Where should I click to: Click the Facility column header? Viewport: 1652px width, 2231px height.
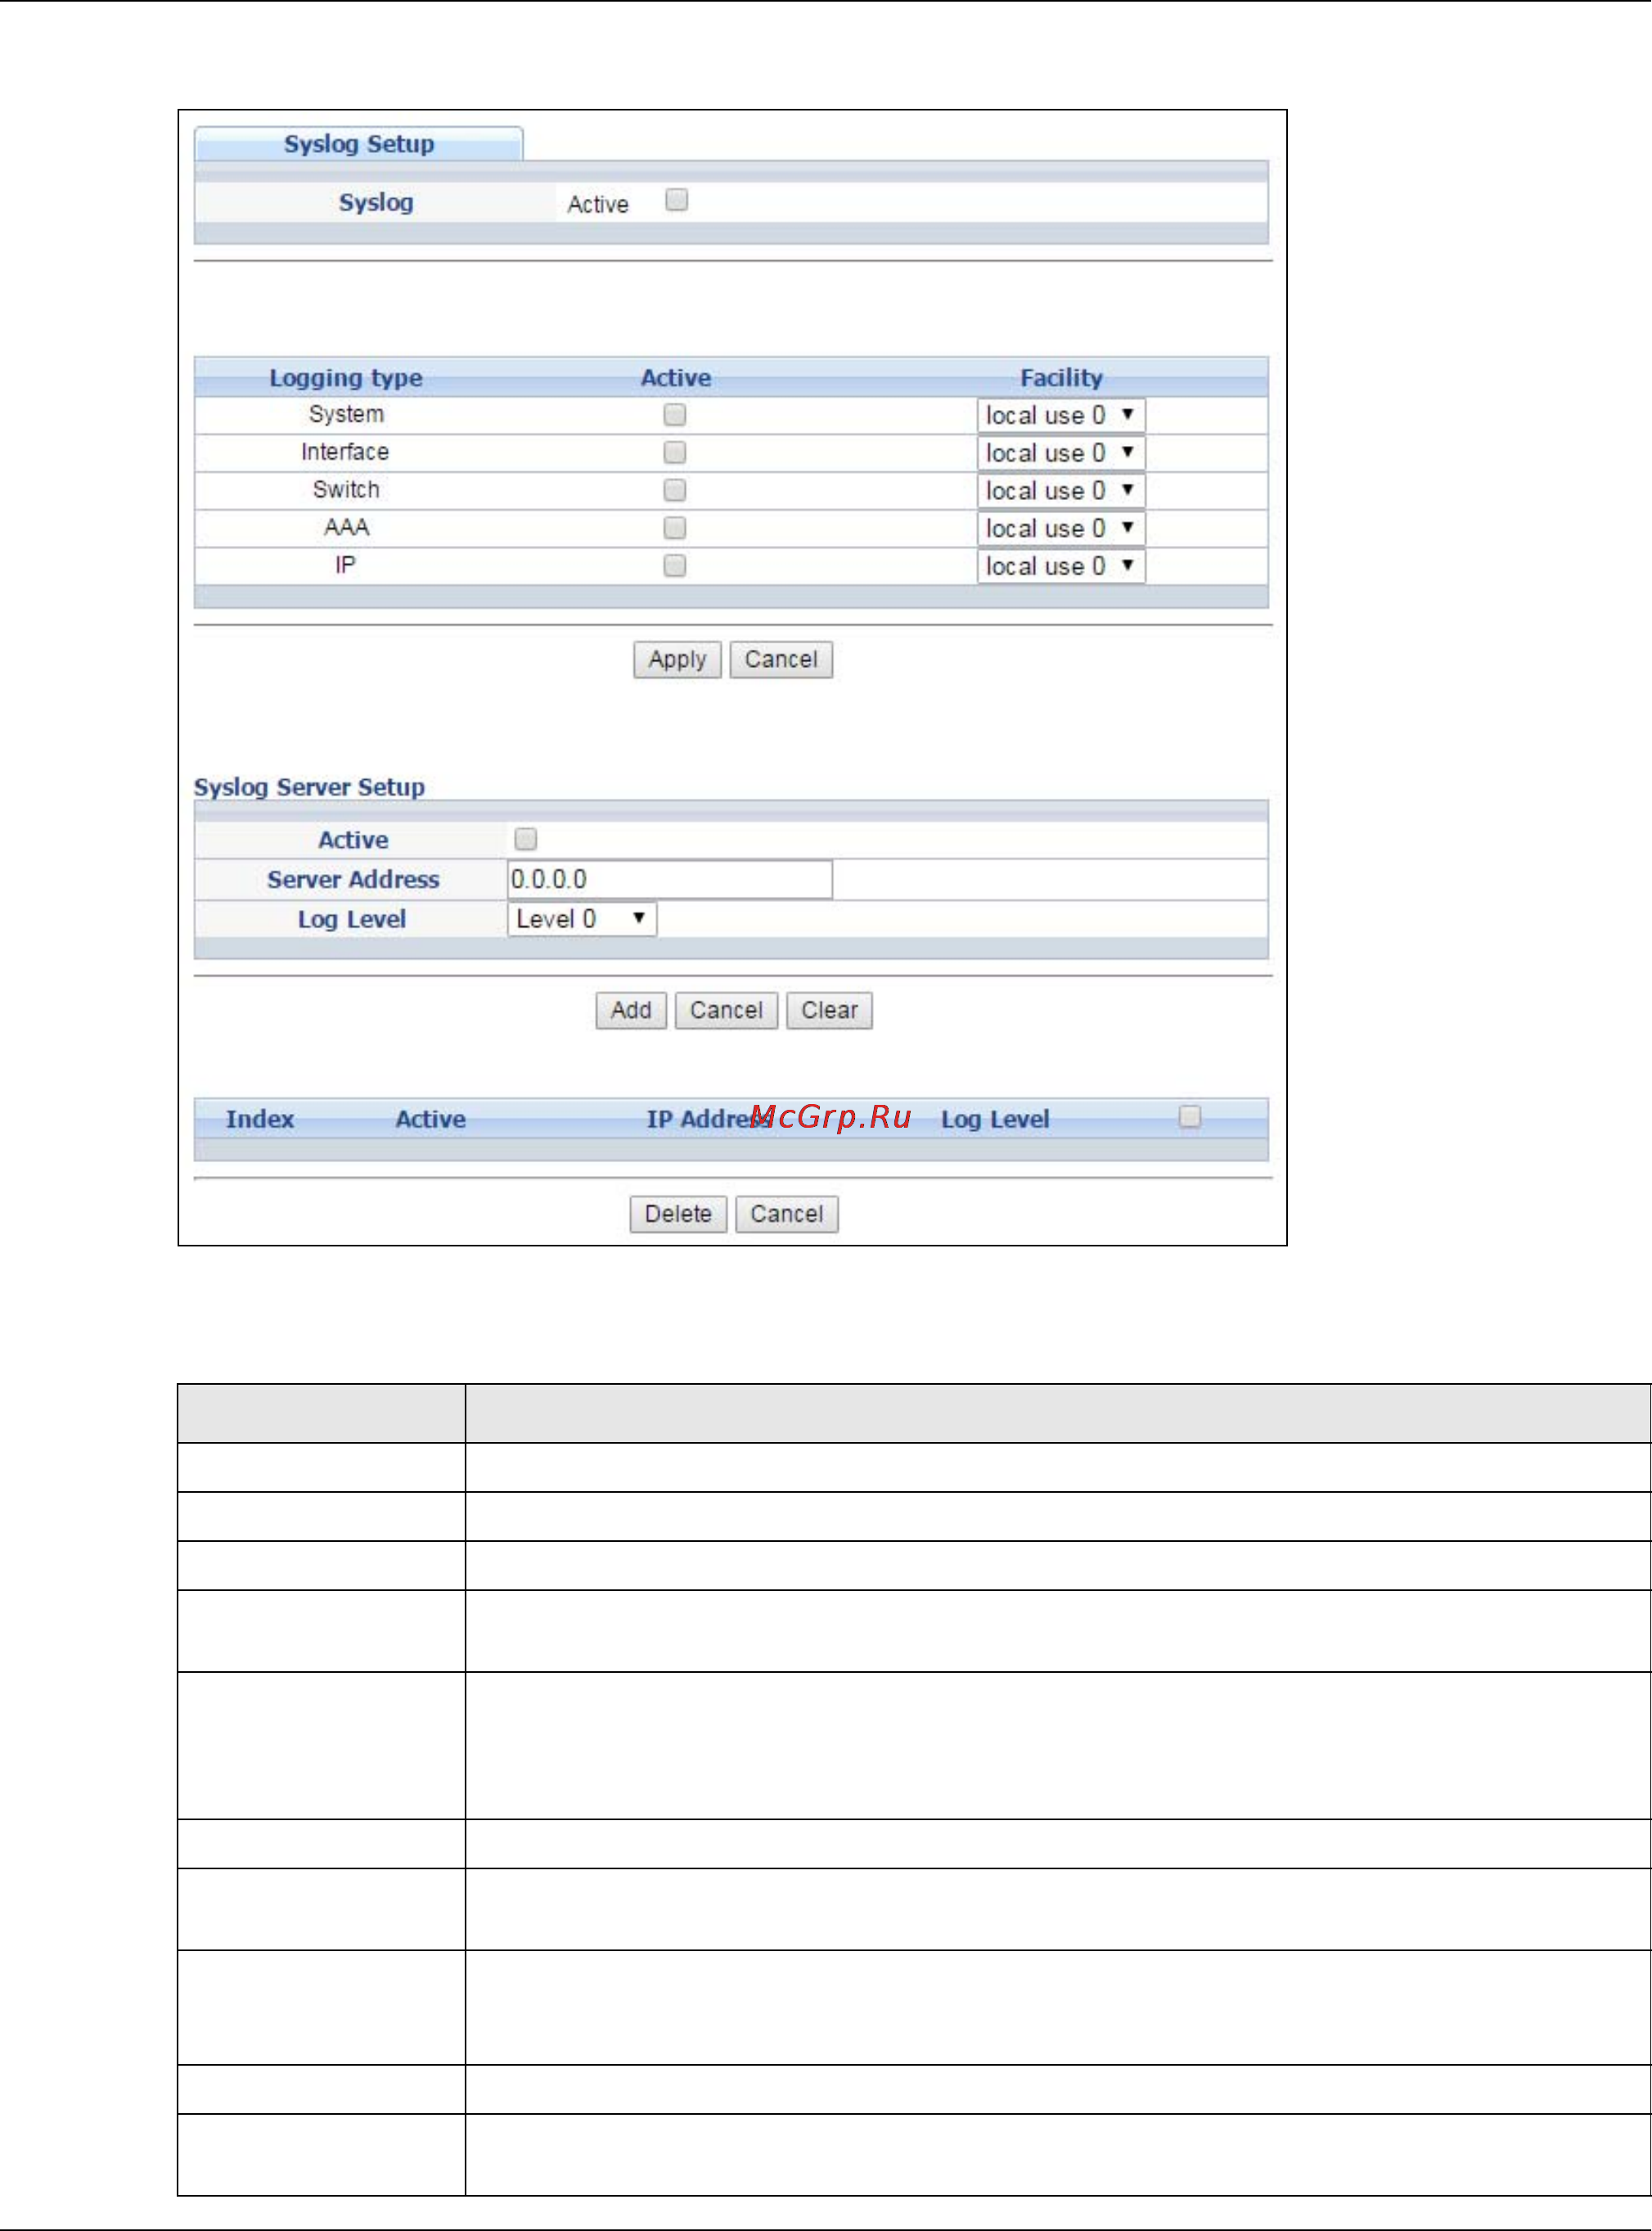tap(1061, 378)
